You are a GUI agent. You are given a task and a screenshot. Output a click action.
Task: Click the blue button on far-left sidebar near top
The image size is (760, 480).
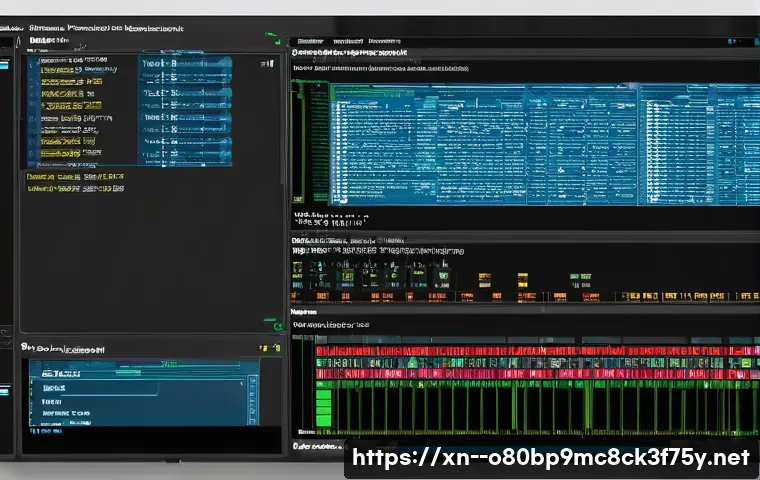[x=4, y=63]
